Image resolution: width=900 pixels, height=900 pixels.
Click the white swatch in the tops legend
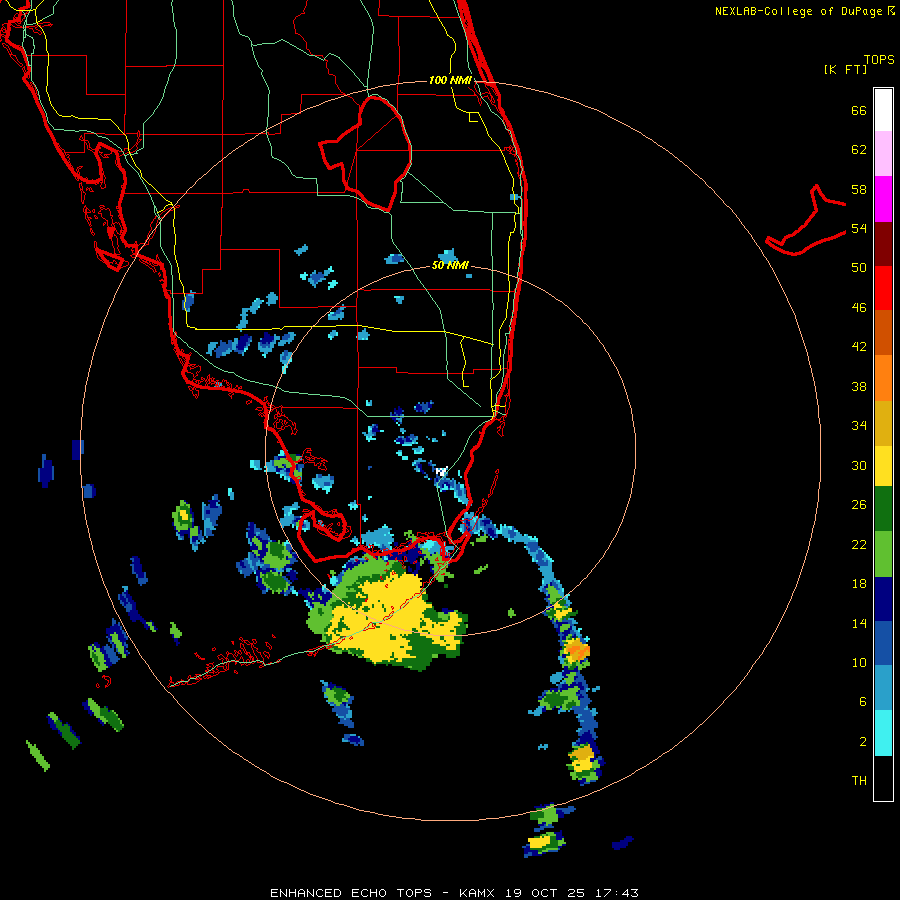pos(883,110)
